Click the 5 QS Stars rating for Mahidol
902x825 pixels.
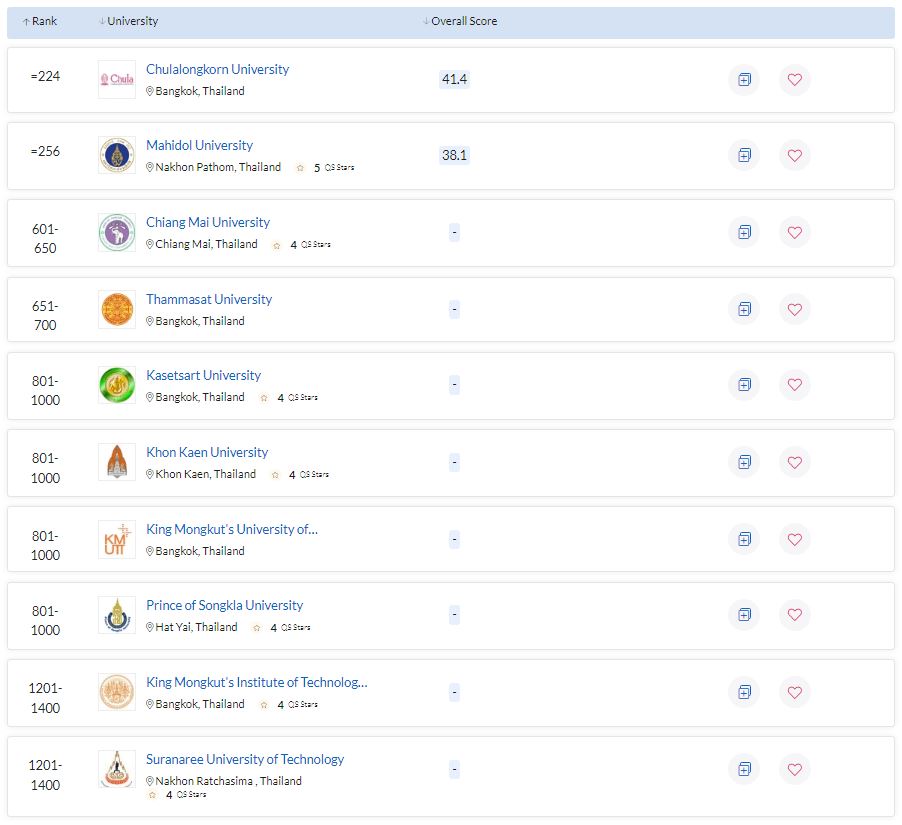pyautogui.click(x=326, y=167)
